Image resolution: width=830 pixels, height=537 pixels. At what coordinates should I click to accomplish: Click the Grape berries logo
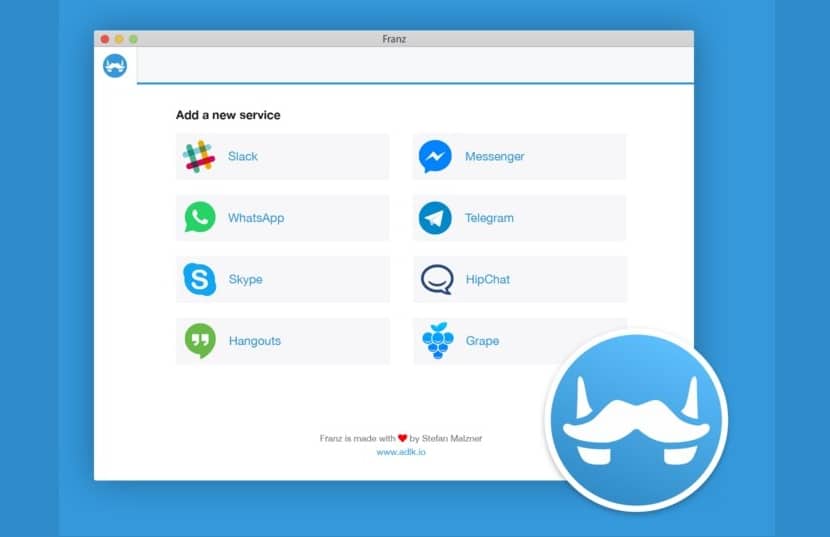(x=438, y=341)
